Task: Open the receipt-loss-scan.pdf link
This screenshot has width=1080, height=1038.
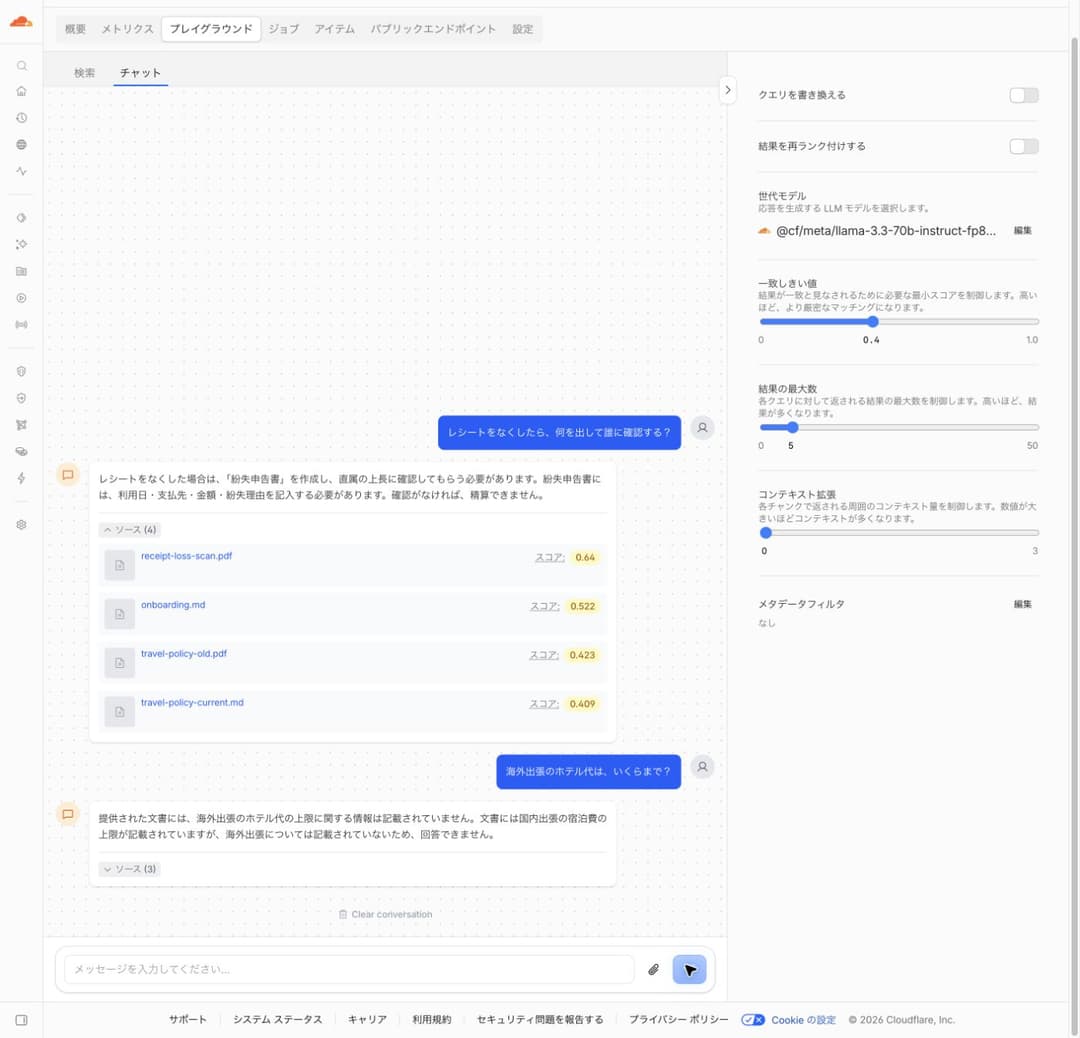Action: [x=186, y=556]
